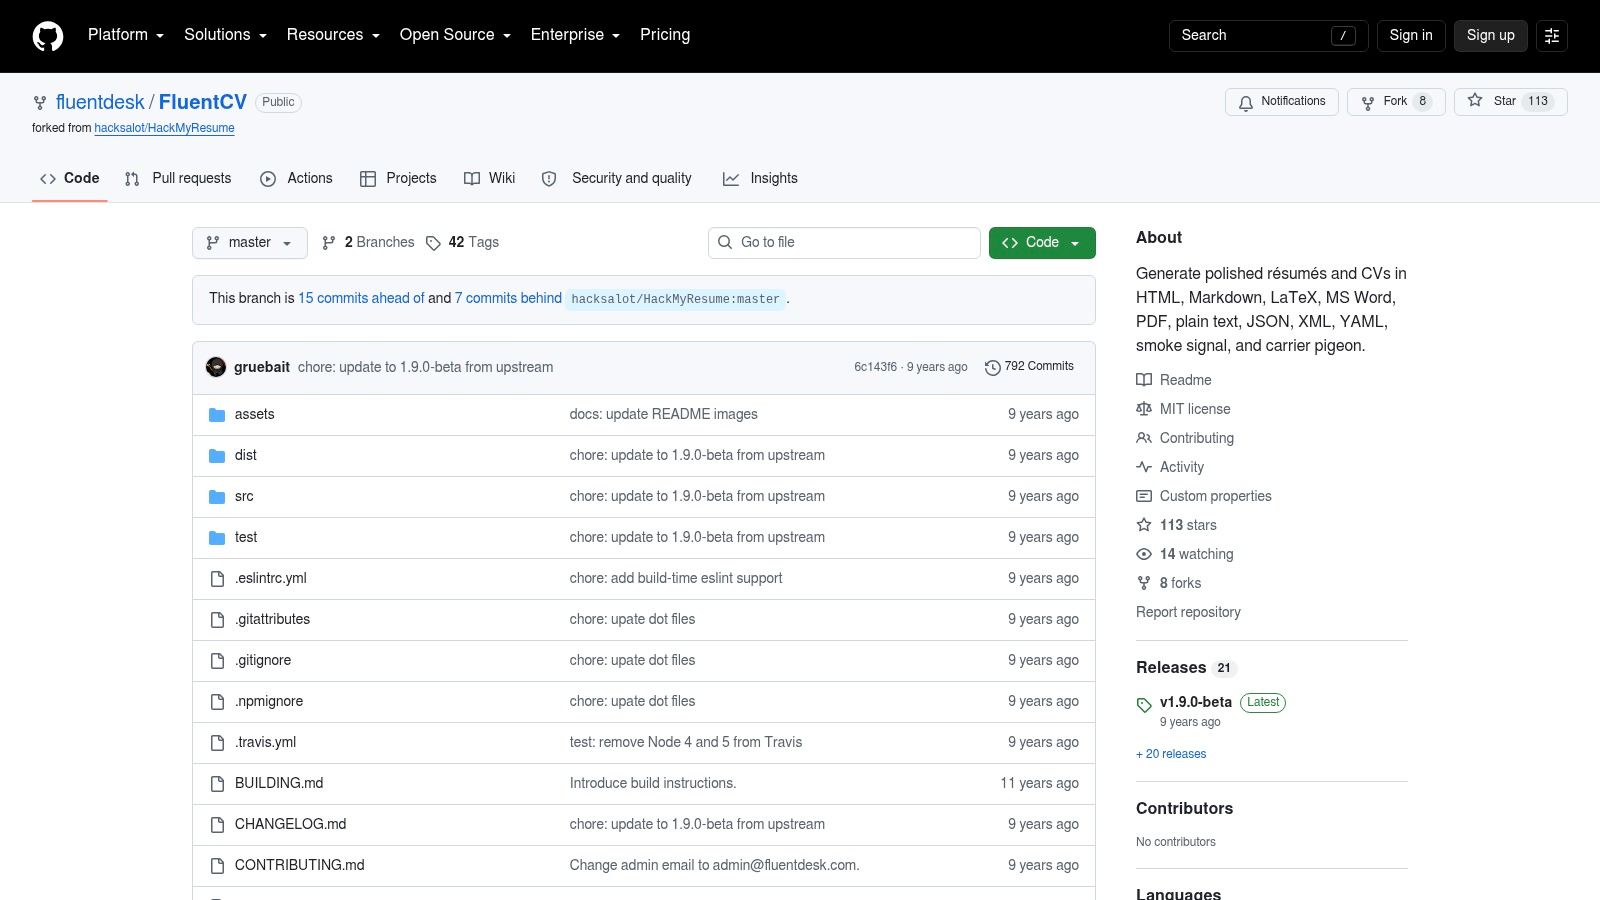Focus the header Search field
This screenshot has width=1600, height=900.
pyautogui.click(x=1268, y=36)
